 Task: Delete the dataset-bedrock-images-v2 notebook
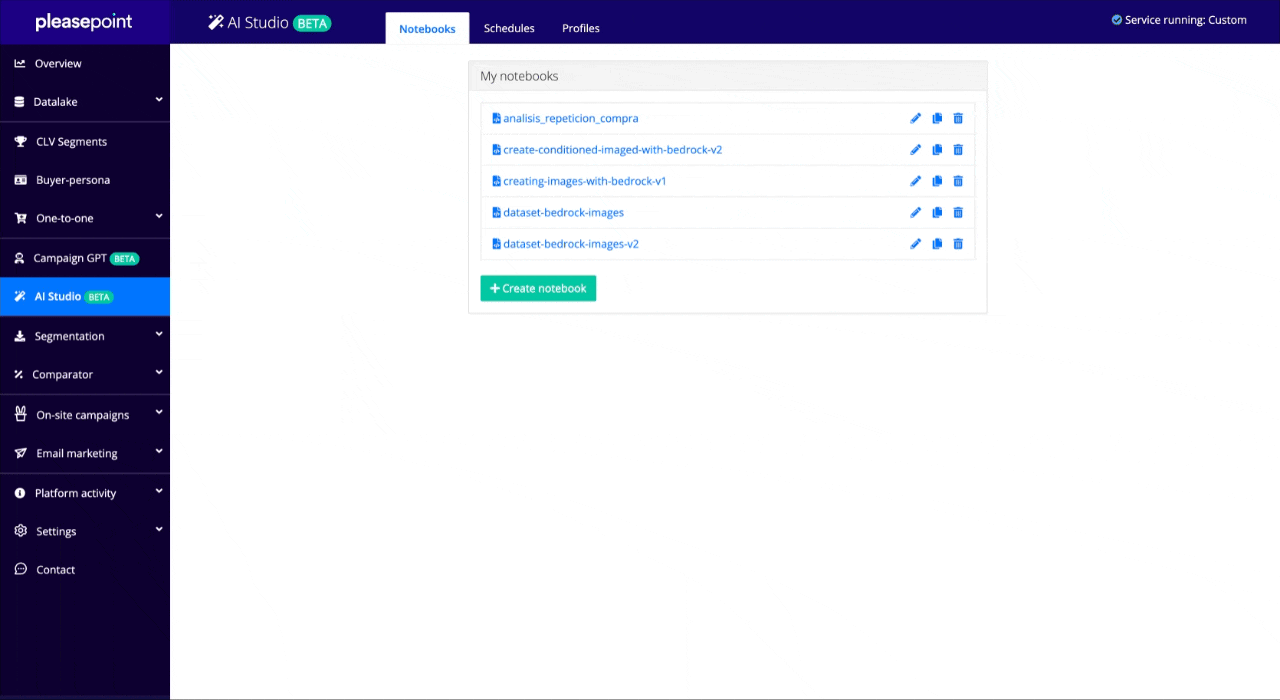958,244
